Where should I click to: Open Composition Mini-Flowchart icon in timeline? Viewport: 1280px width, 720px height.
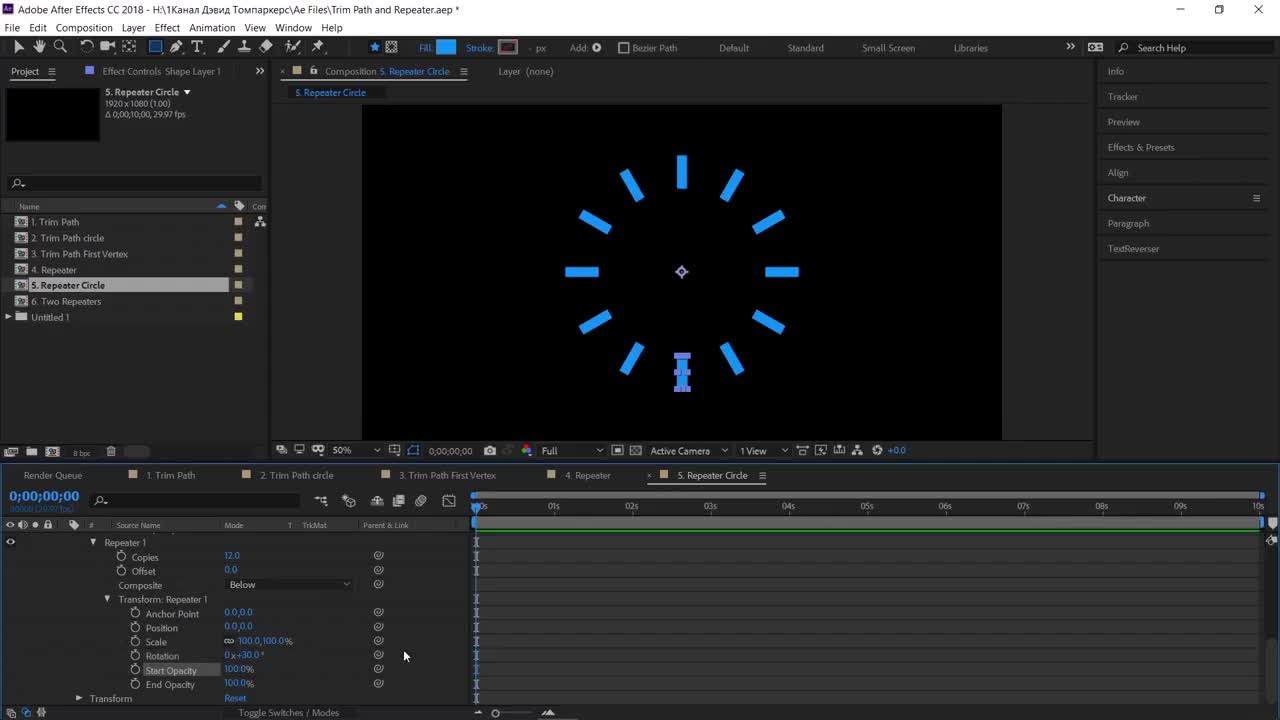tap(321, 500)
